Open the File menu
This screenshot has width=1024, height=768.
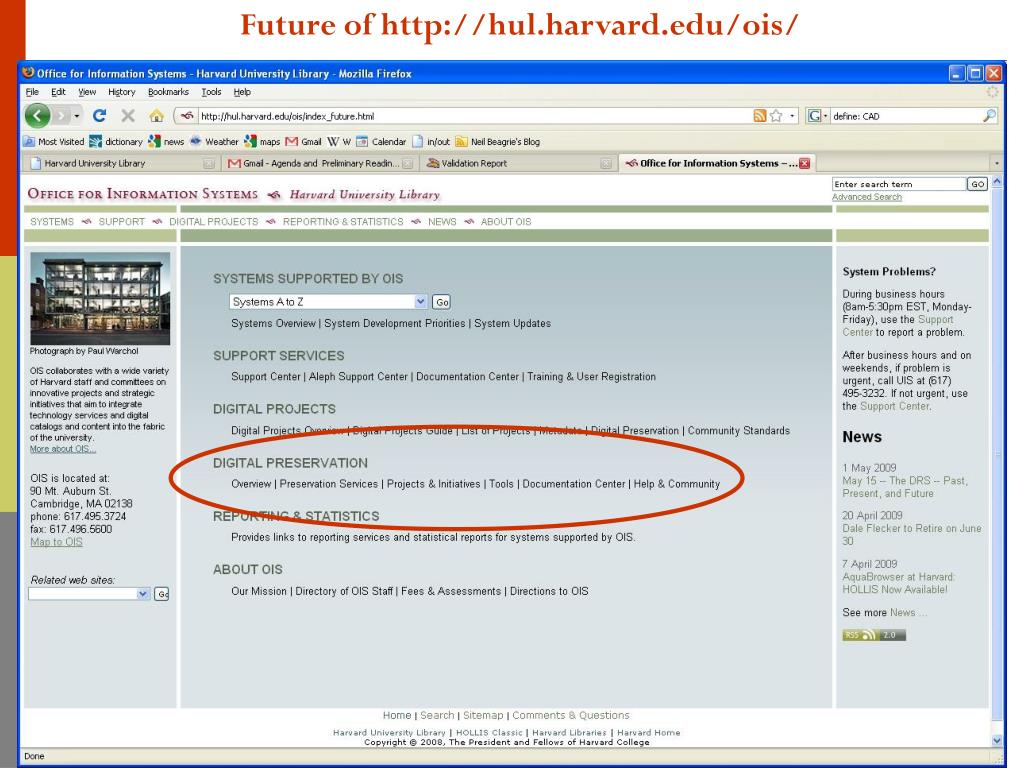tap(32, 92)
